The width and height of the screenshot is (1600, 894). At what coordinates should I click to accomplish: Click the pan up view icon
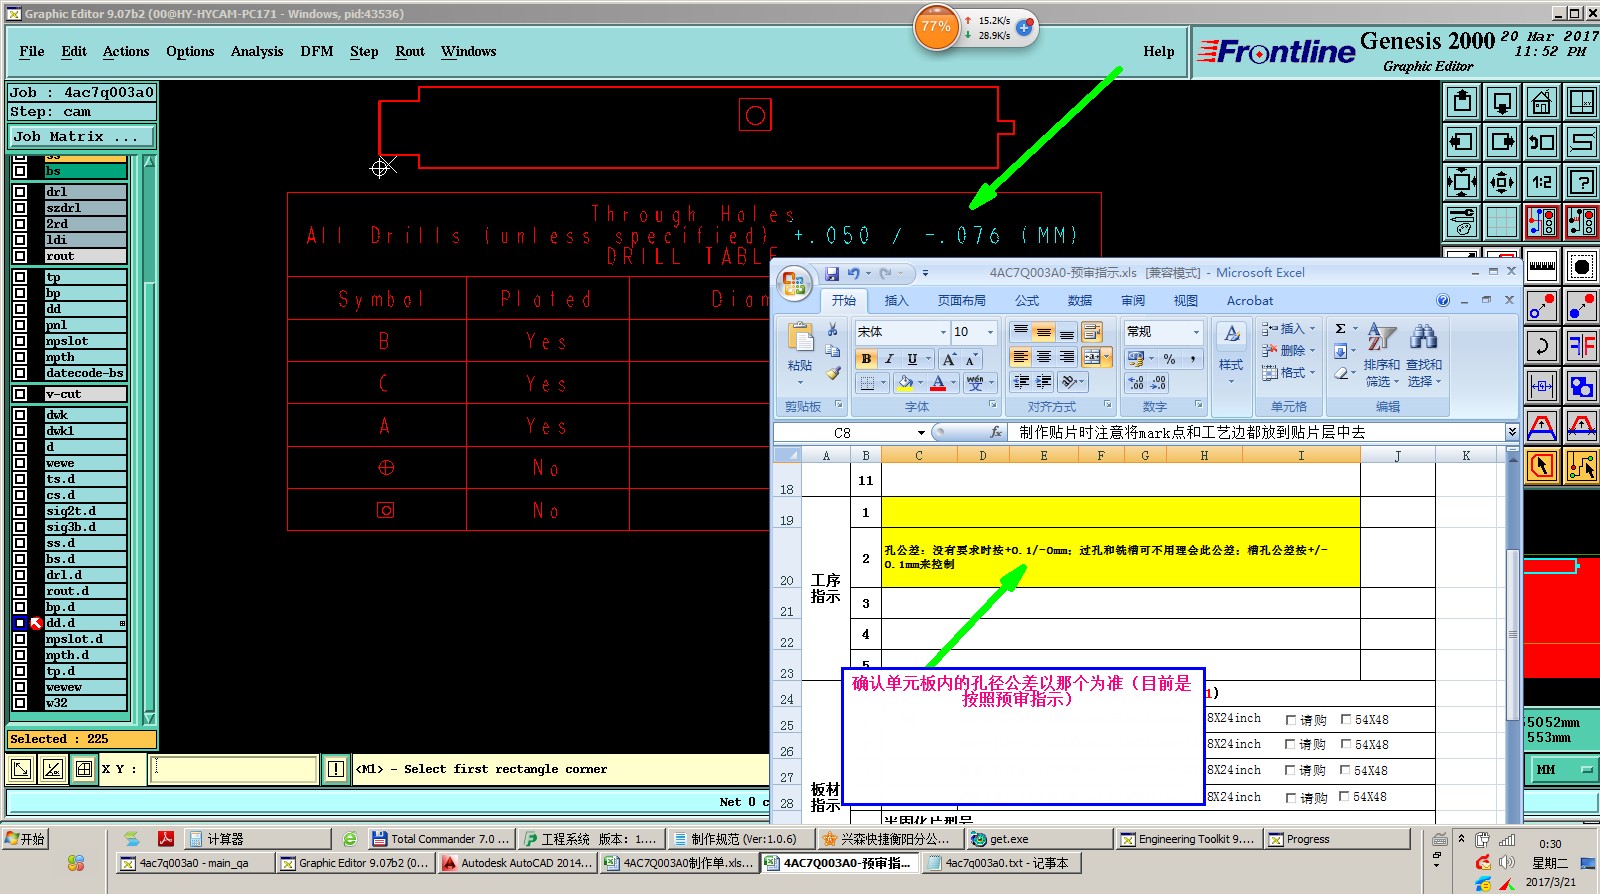(x=1462, y=102)
